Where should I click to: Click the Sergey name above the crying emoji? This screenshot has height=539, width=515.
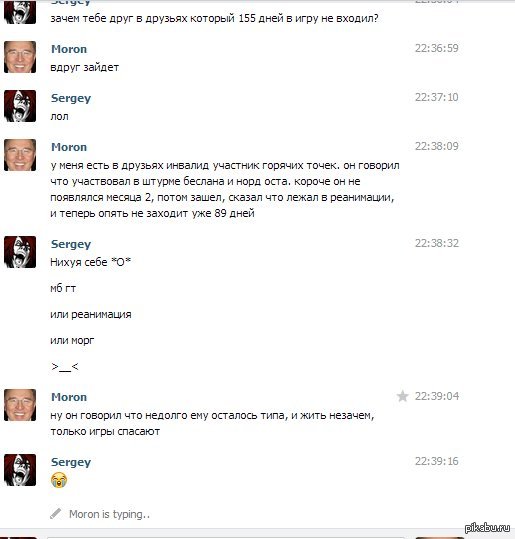[71, 463]
